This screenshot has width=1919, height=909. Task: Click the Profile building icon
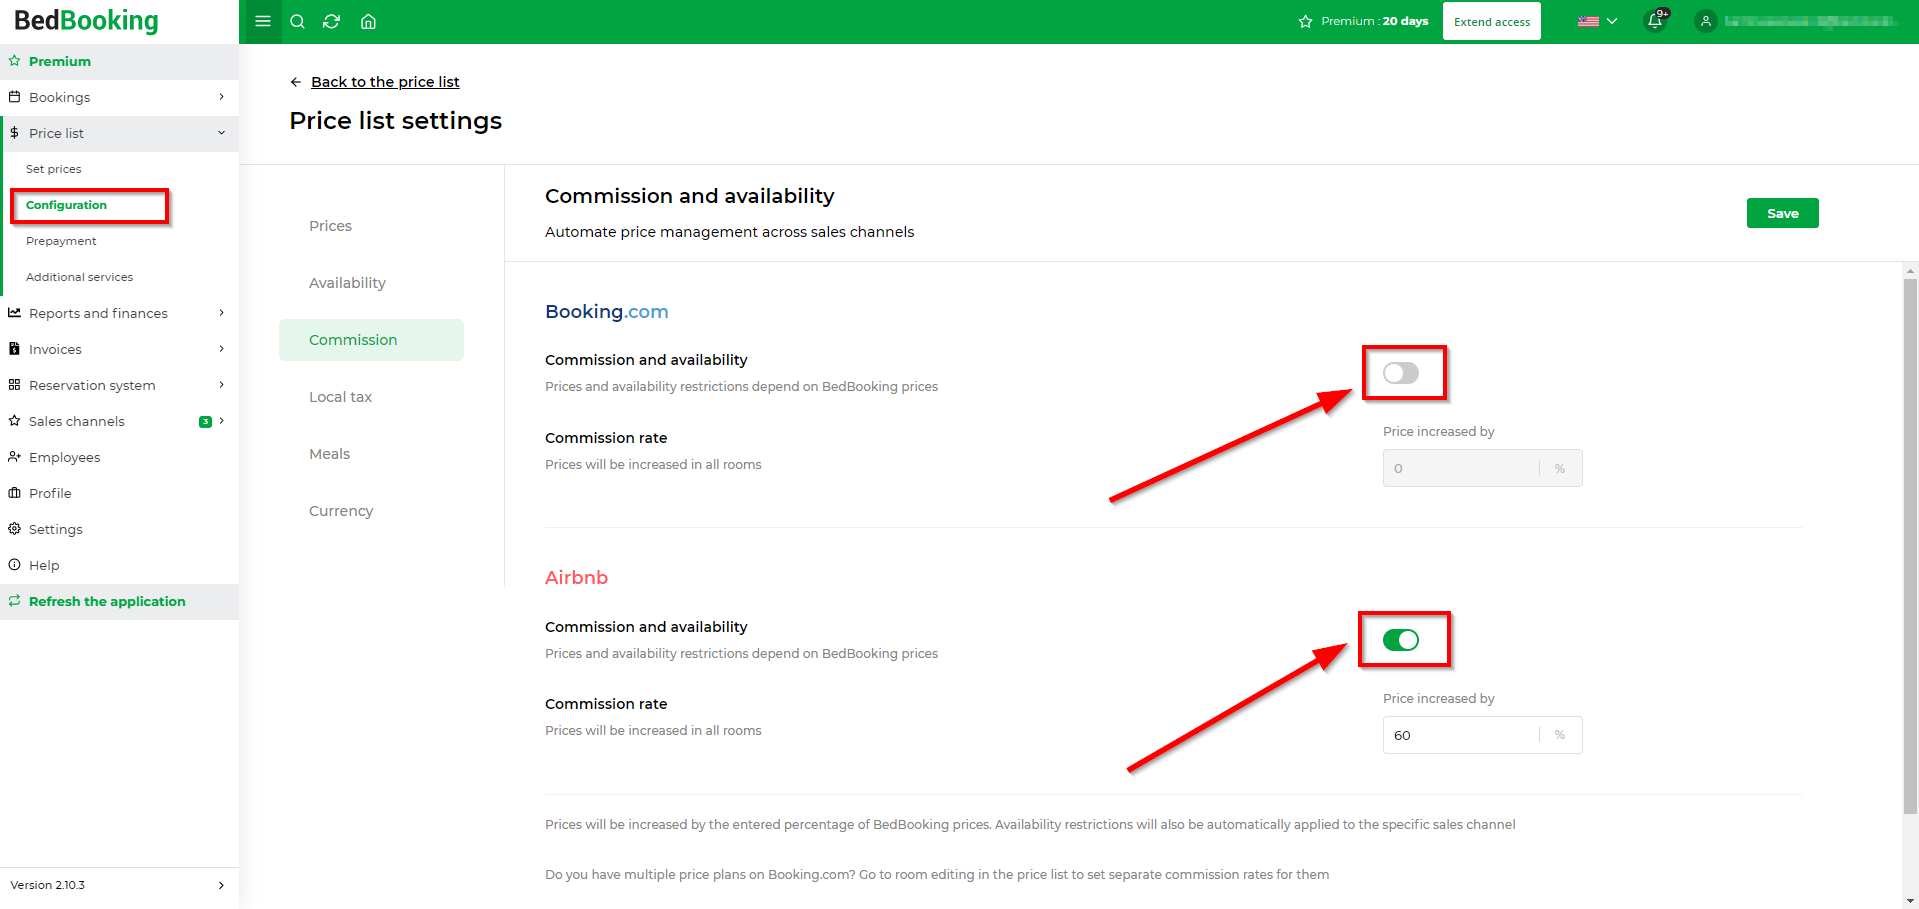[x=14, y=493]
